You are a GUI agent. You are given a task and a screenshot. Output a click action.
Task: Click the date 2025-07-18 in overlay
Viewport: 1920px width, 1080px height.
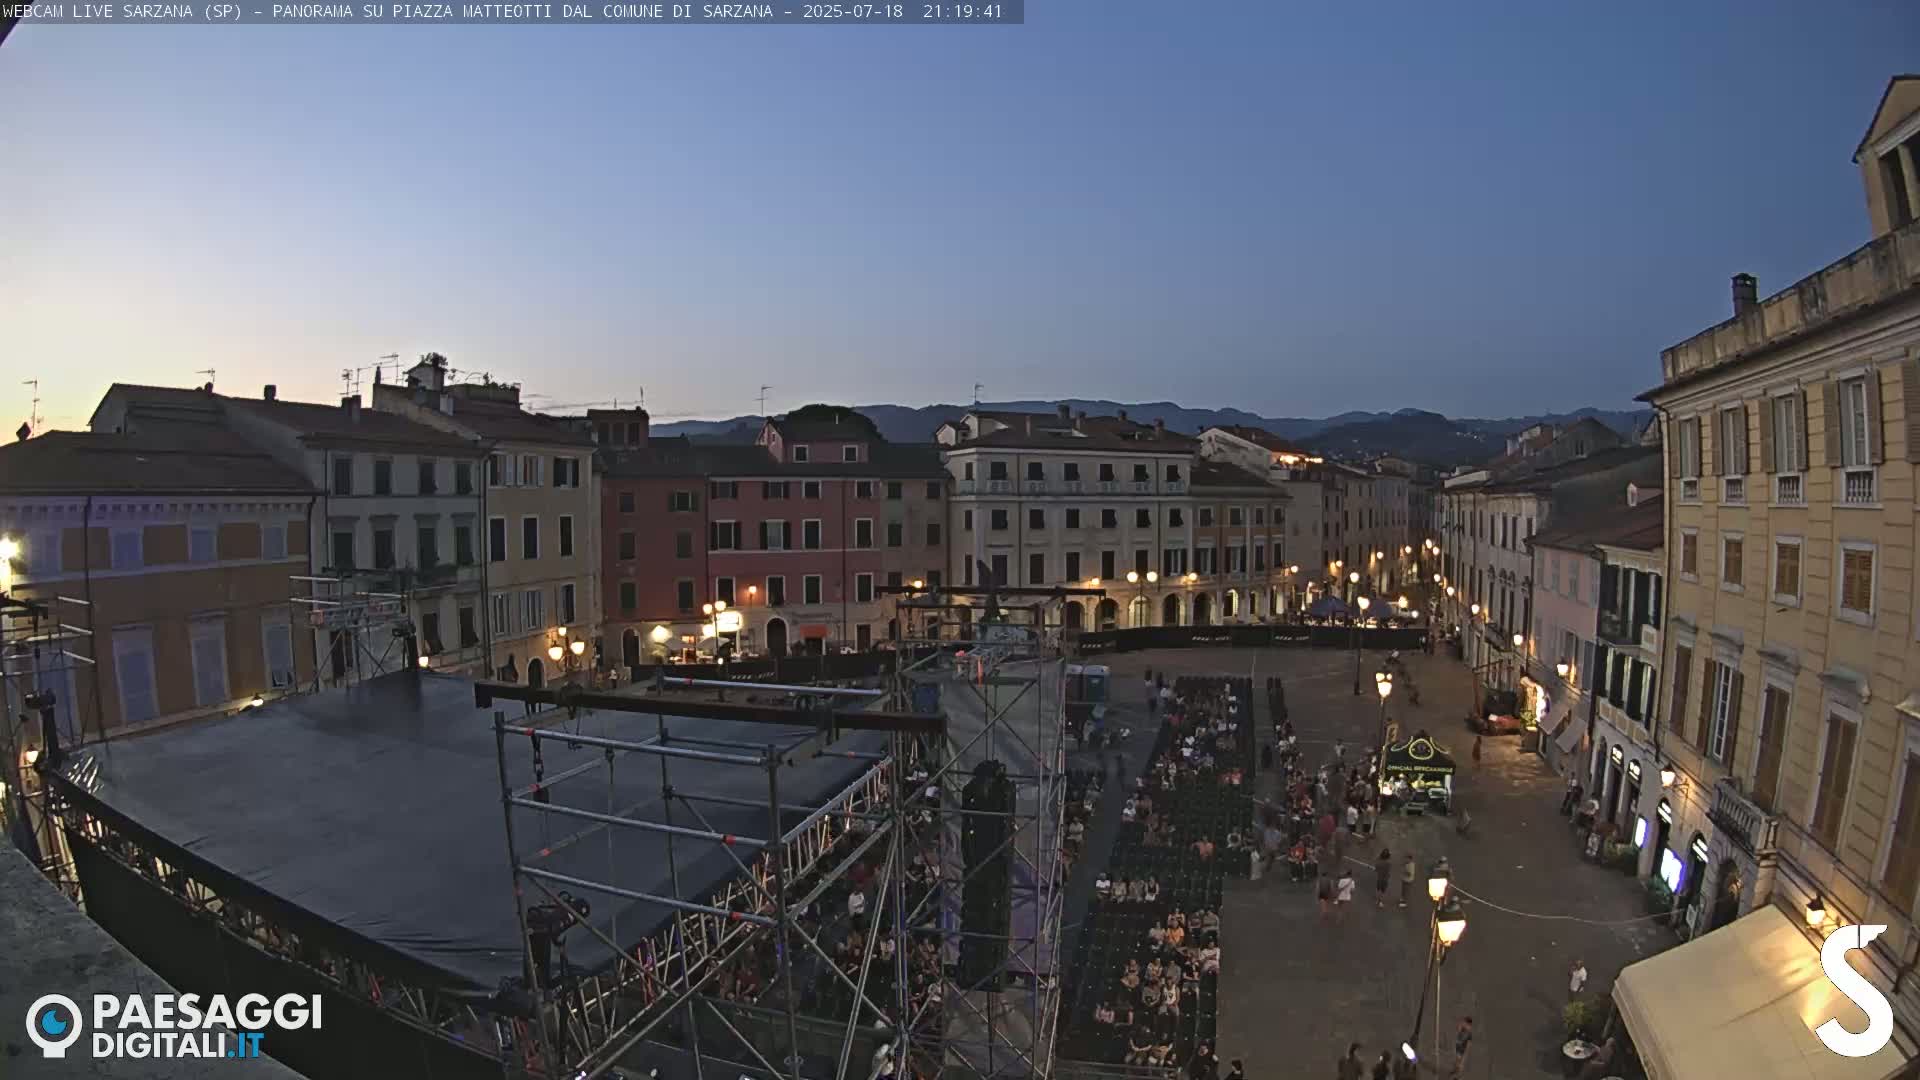click(852, 11)
